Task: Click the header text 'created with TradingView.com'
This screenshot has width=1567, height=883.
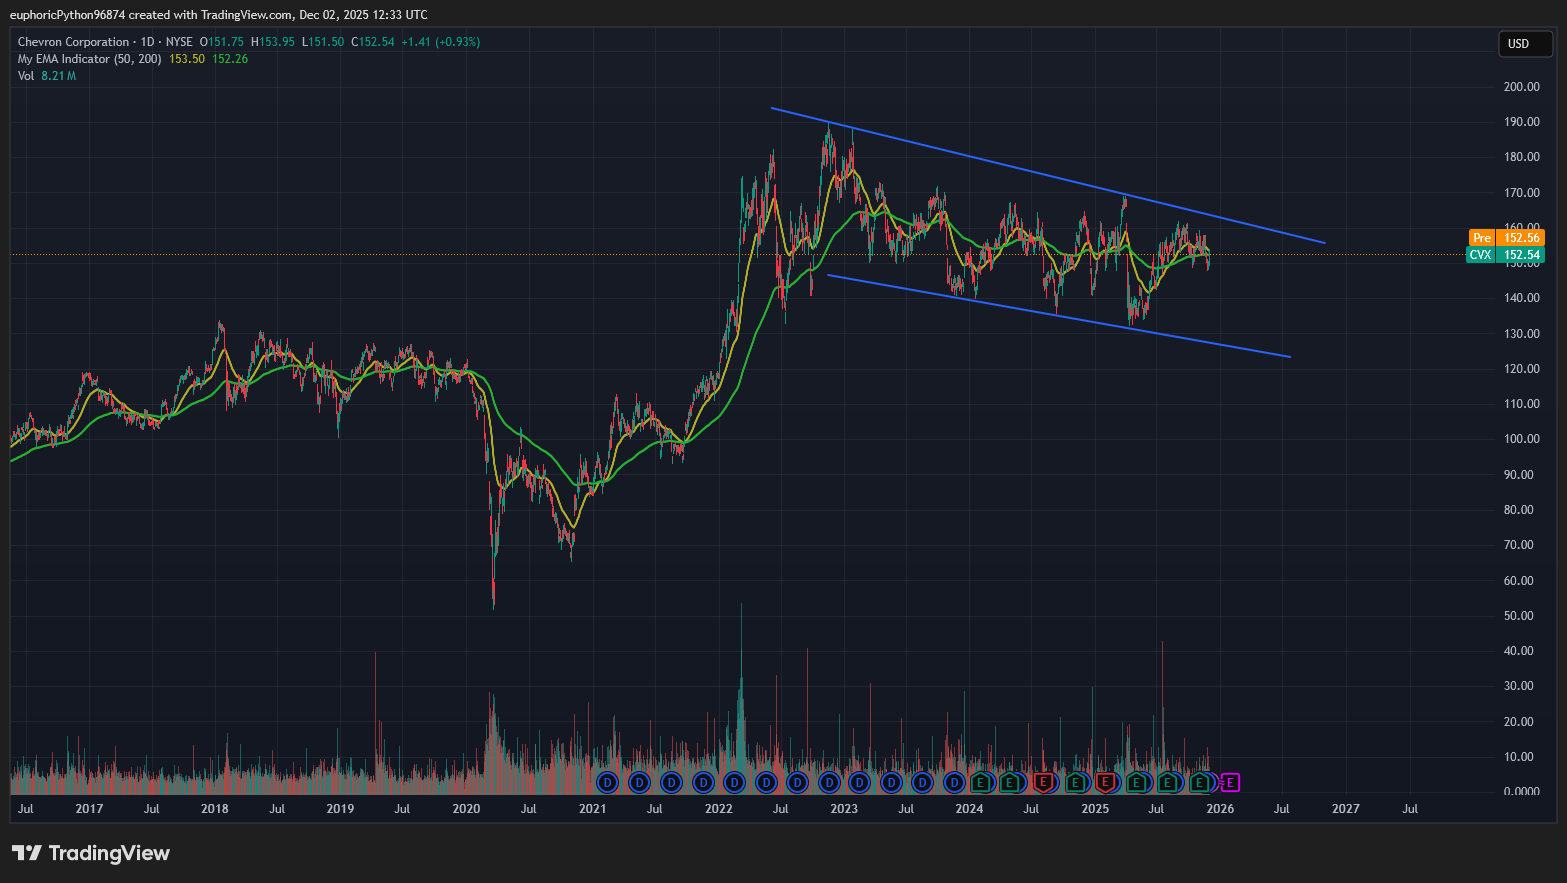Action: pyautogui.click(x=211, y=15)
